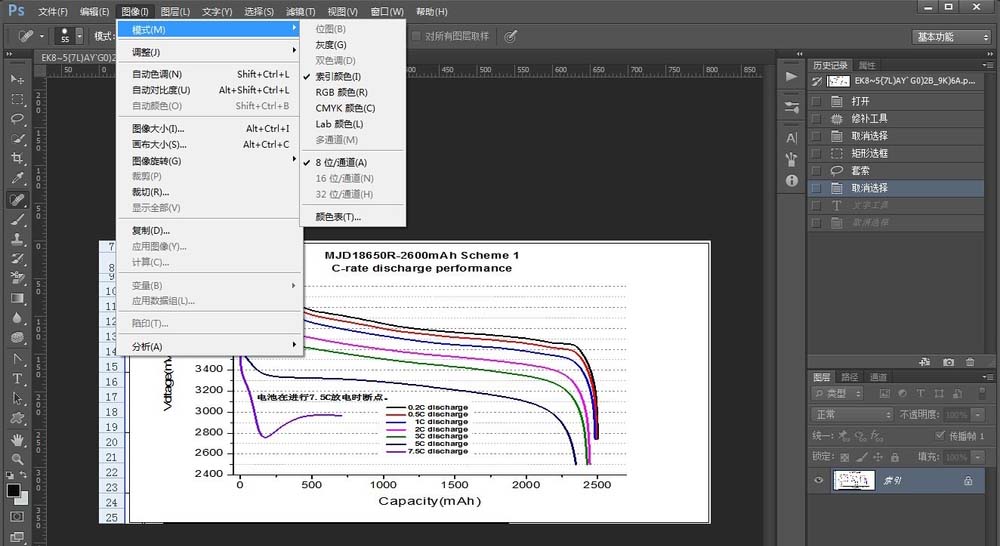Open the 基本功能 workspace dropdown
The image size is (1000, 546).
(951, 37)
